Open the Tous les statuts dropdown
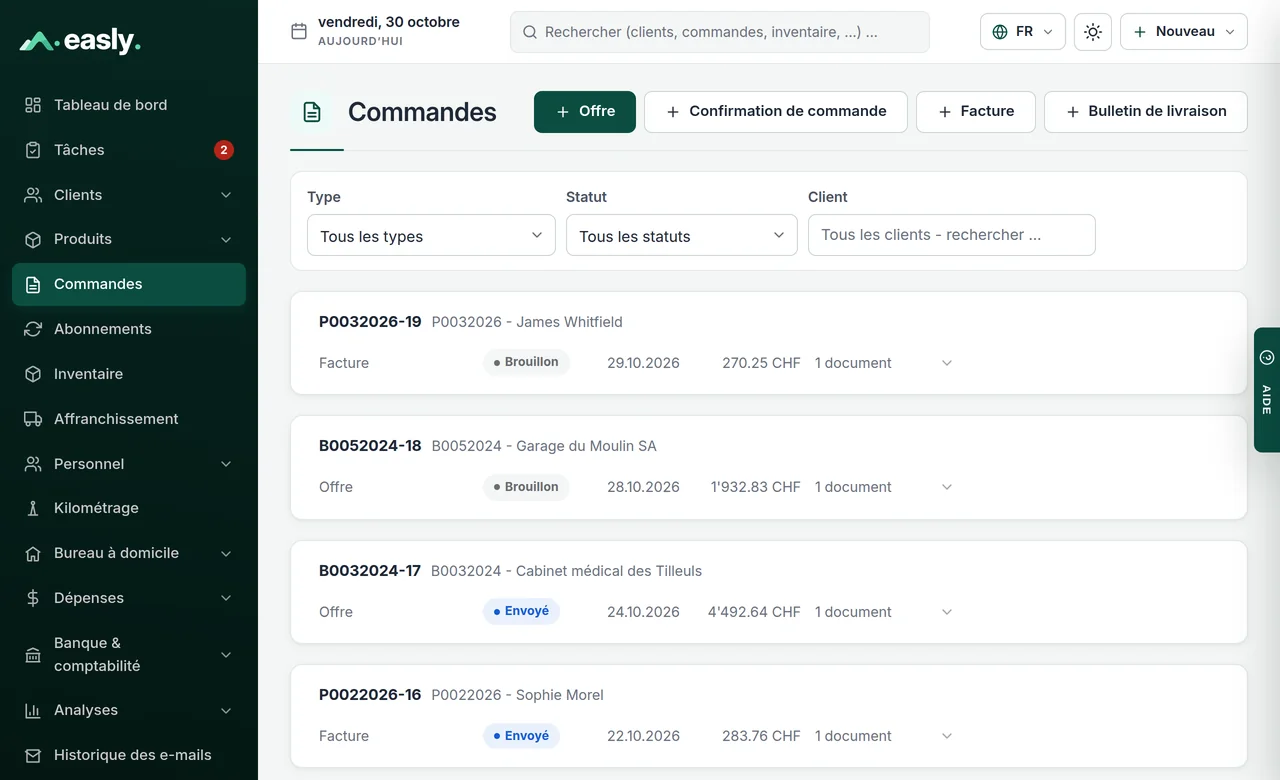 click(x=682, y=235)
